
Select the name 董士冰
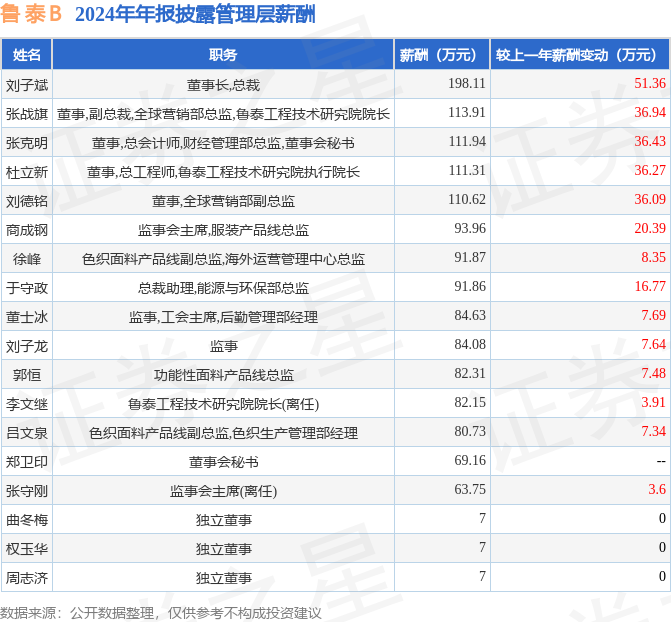27,317
